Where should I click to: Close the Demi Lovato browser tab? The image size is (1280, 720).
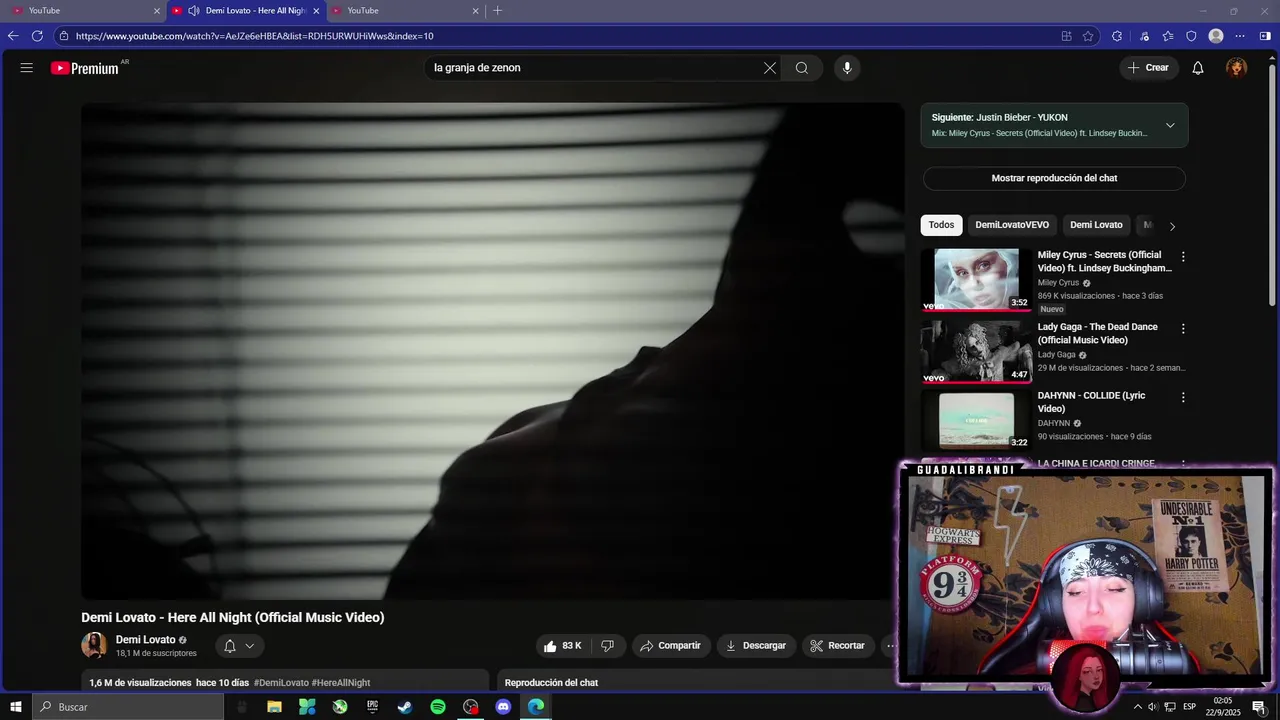316,11
